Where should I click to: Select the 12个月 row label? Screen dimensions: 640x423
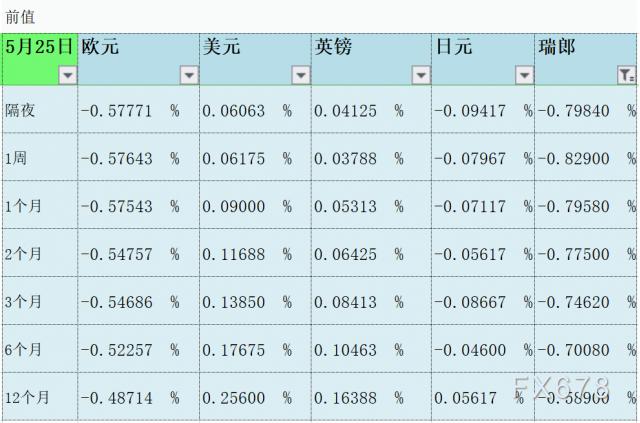tap(40, 396)
